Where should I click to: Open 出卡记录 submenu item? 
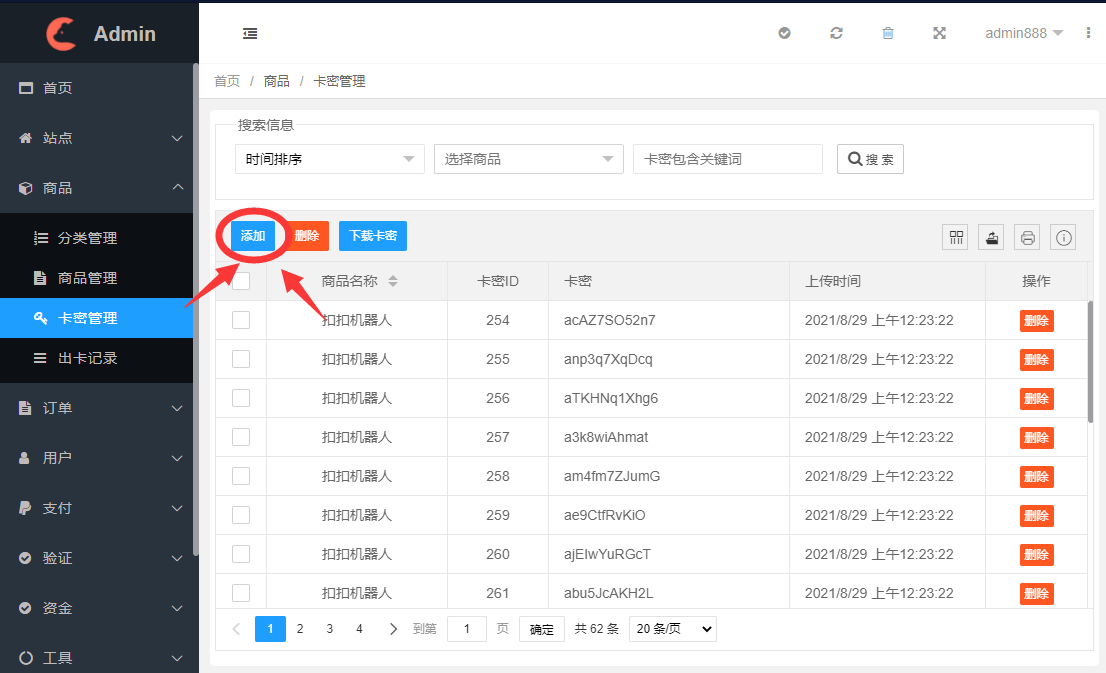tap(97, 358)
